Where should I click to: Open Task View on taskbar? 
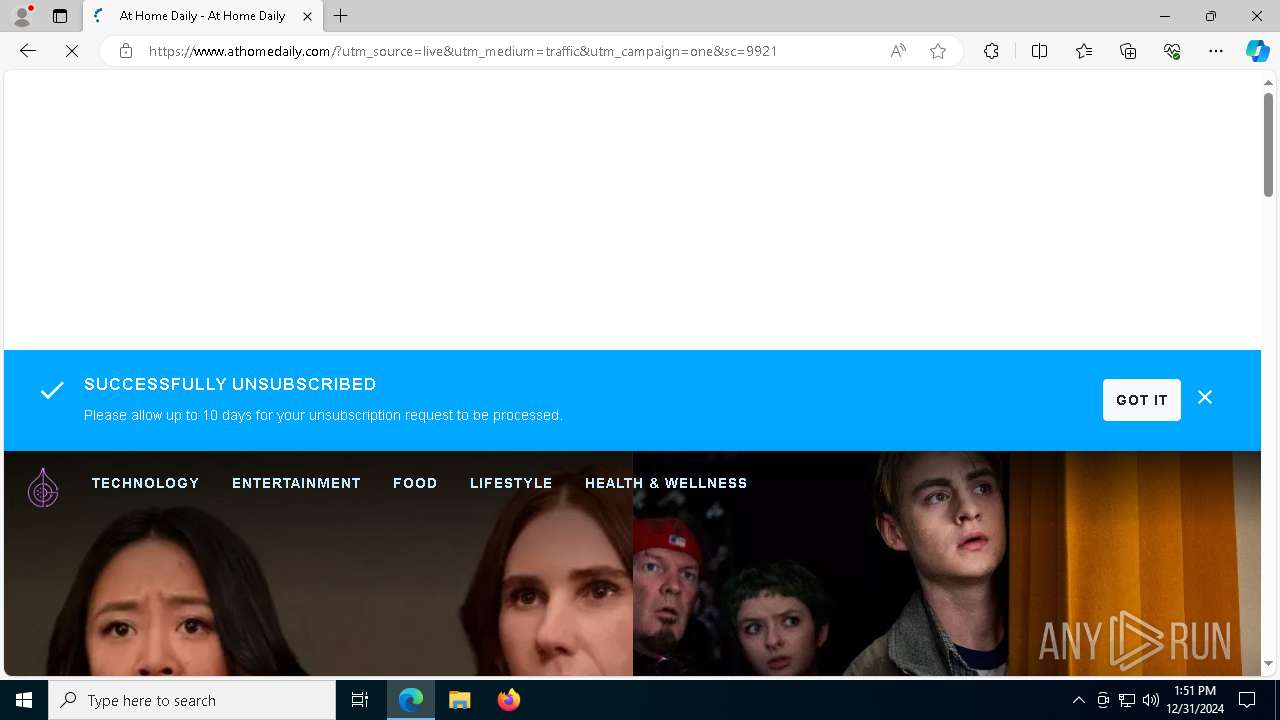coord(360,700)
